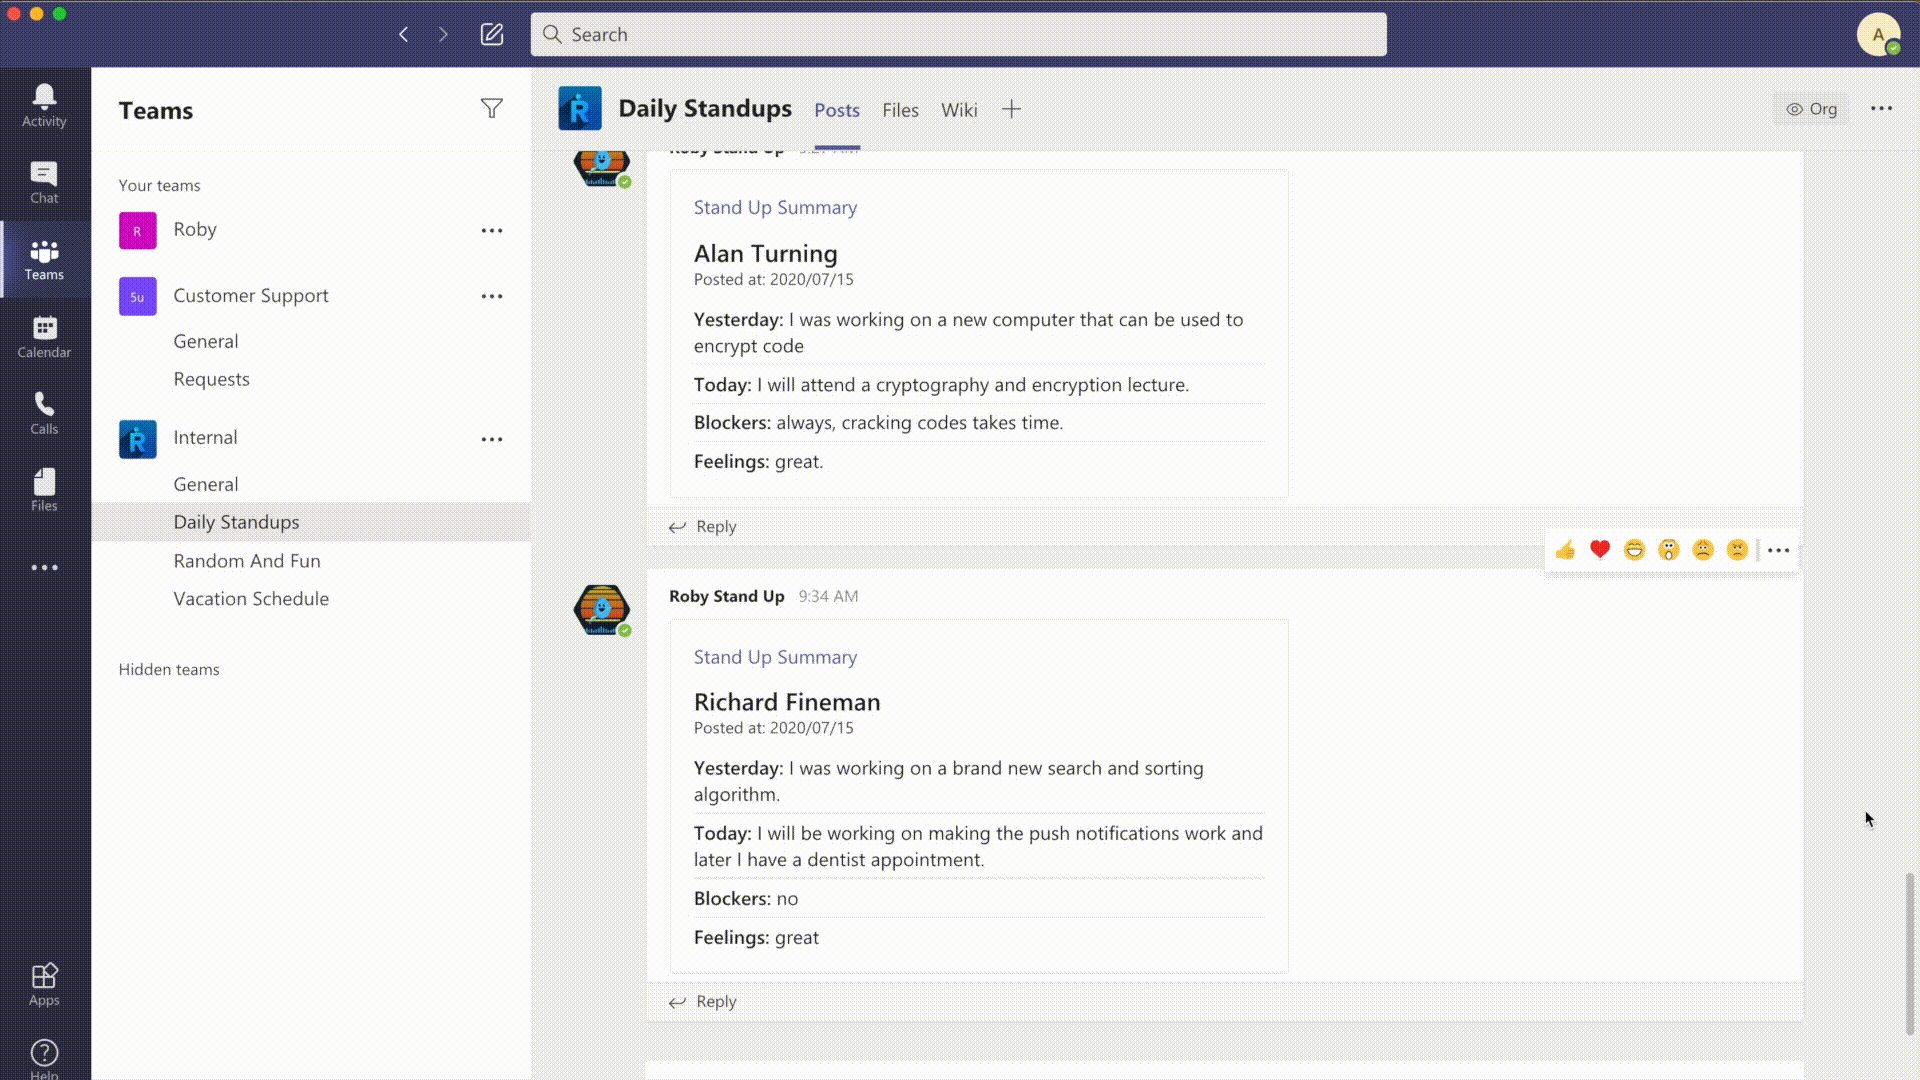React with laughing emoji
This screenshot has height=1080, width=1920.
coord(1634,550)
